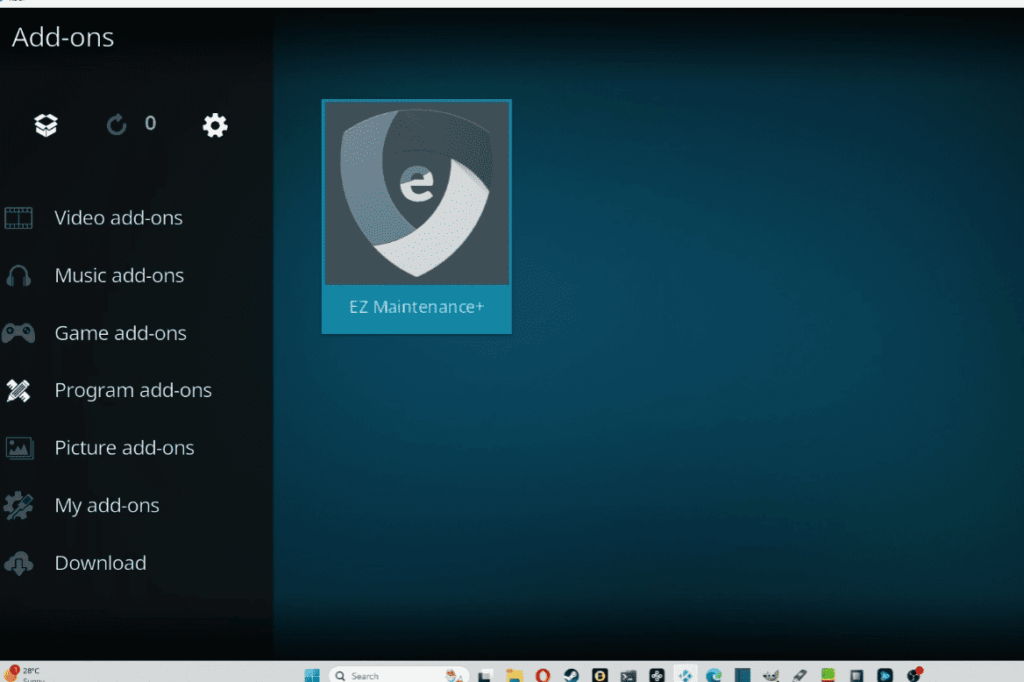1024x682 pixels.
Task: Click the film strip icon for Video add-ons
Action: tap(18, 218)
